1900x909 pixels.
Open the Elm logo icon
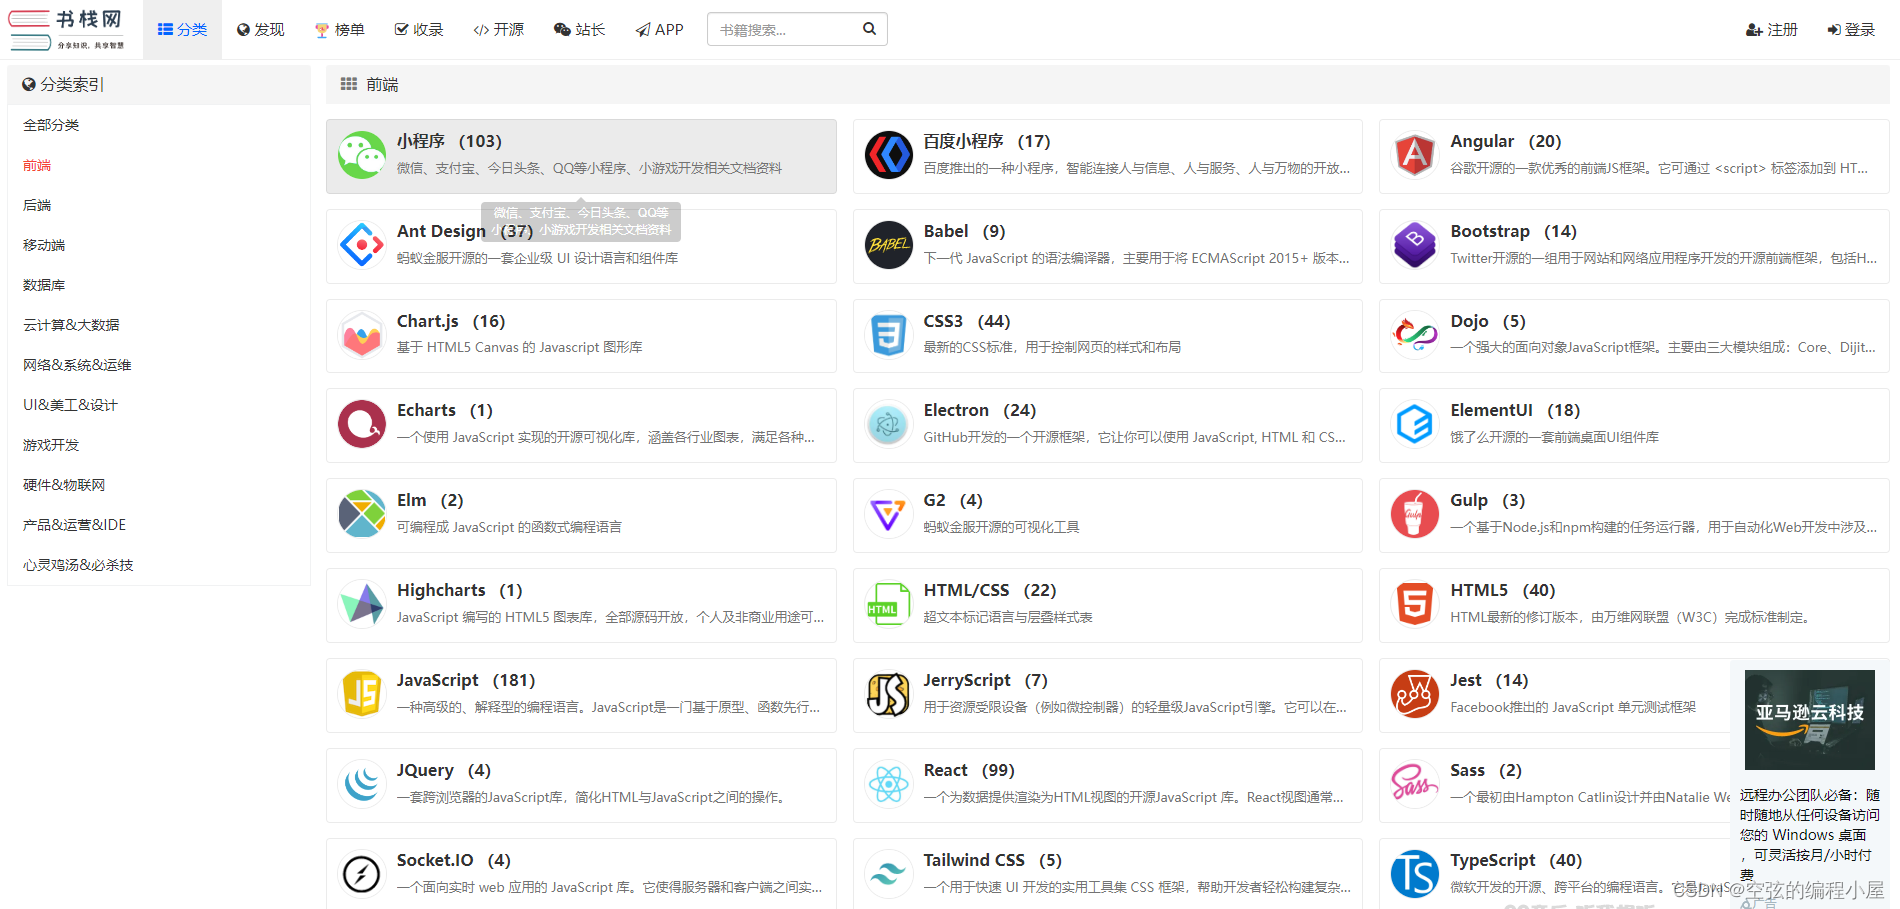click(362, 514)
